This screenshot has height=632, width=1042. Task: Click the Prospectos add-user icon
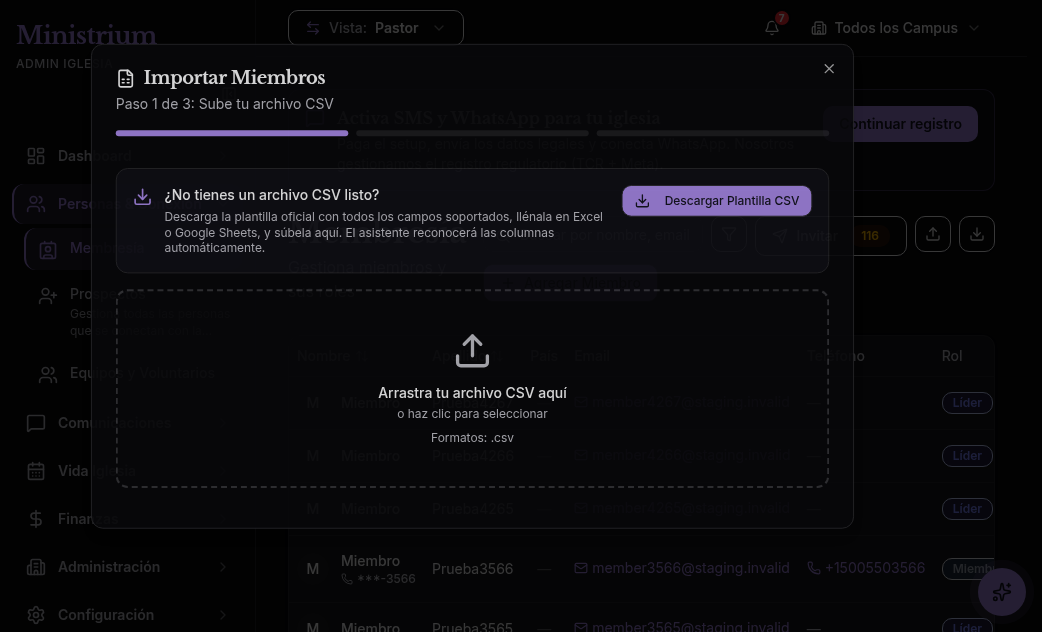click(48, 296)
